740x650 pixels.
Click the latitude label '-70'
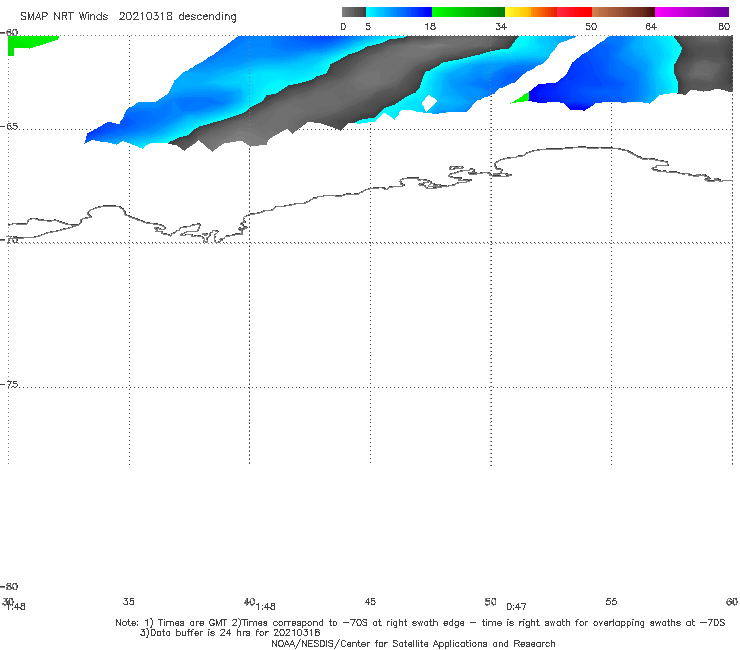point(9,240)
